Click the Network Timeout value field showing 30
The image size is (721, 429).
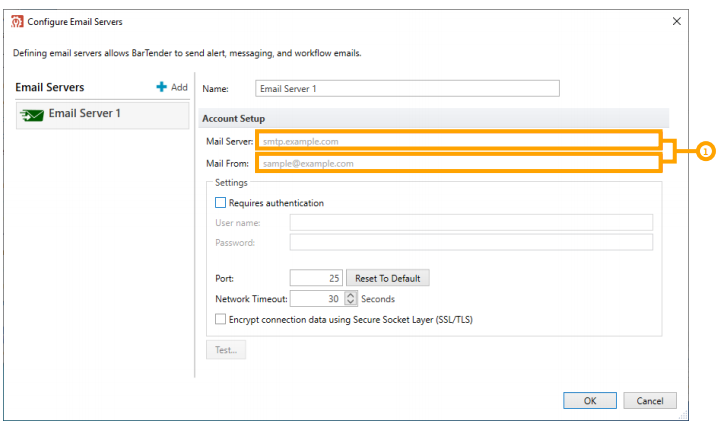(318, 299)
